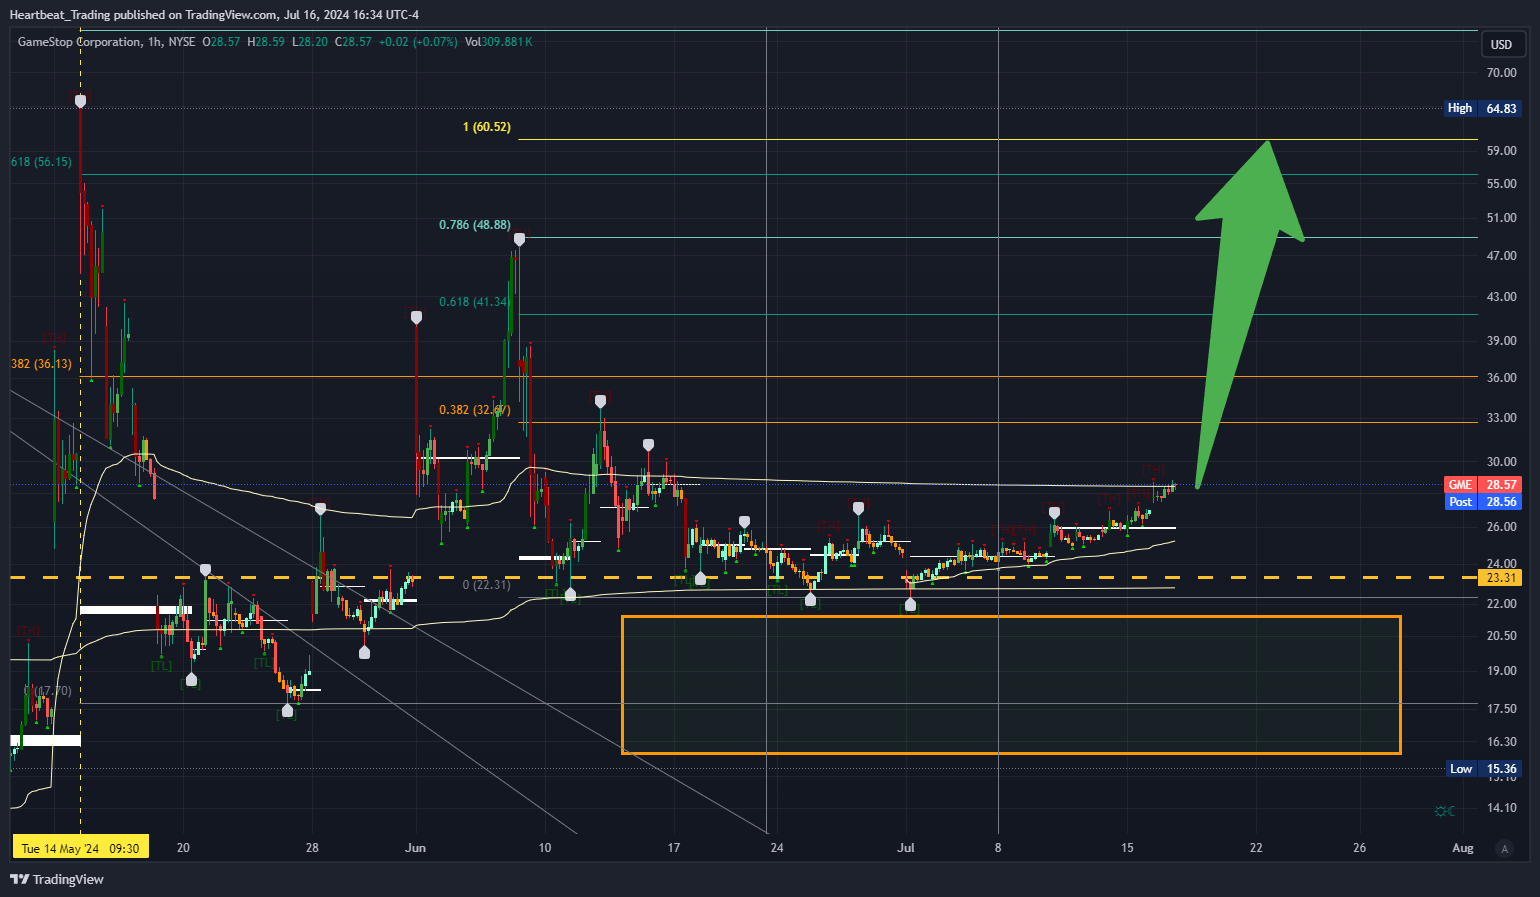Click the Fibonacci 0 (22.31) level label
The image size is (1540, 897).
[487, 585]
